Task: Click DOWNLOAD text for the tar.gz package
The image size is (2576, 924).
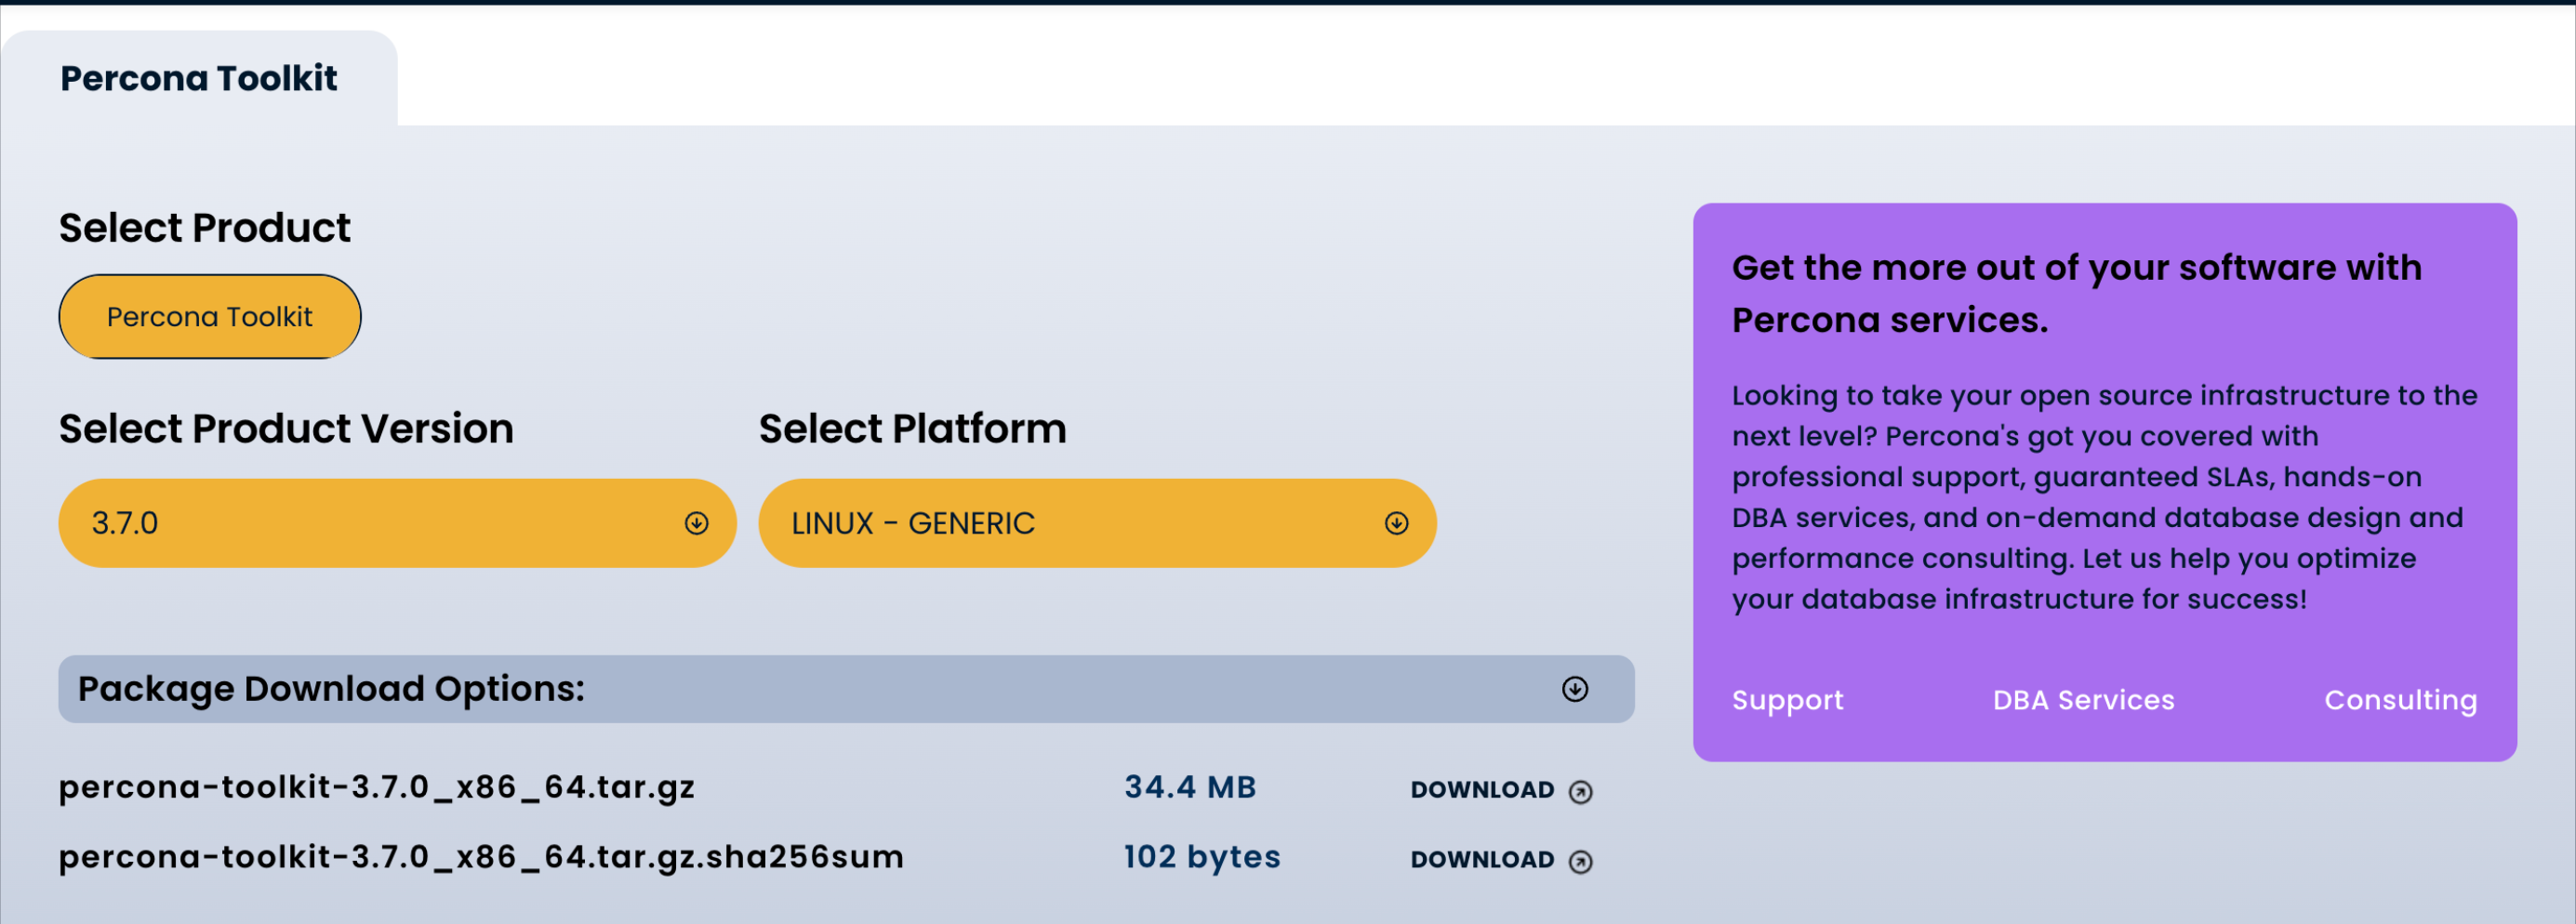Action: [1482, 790]
